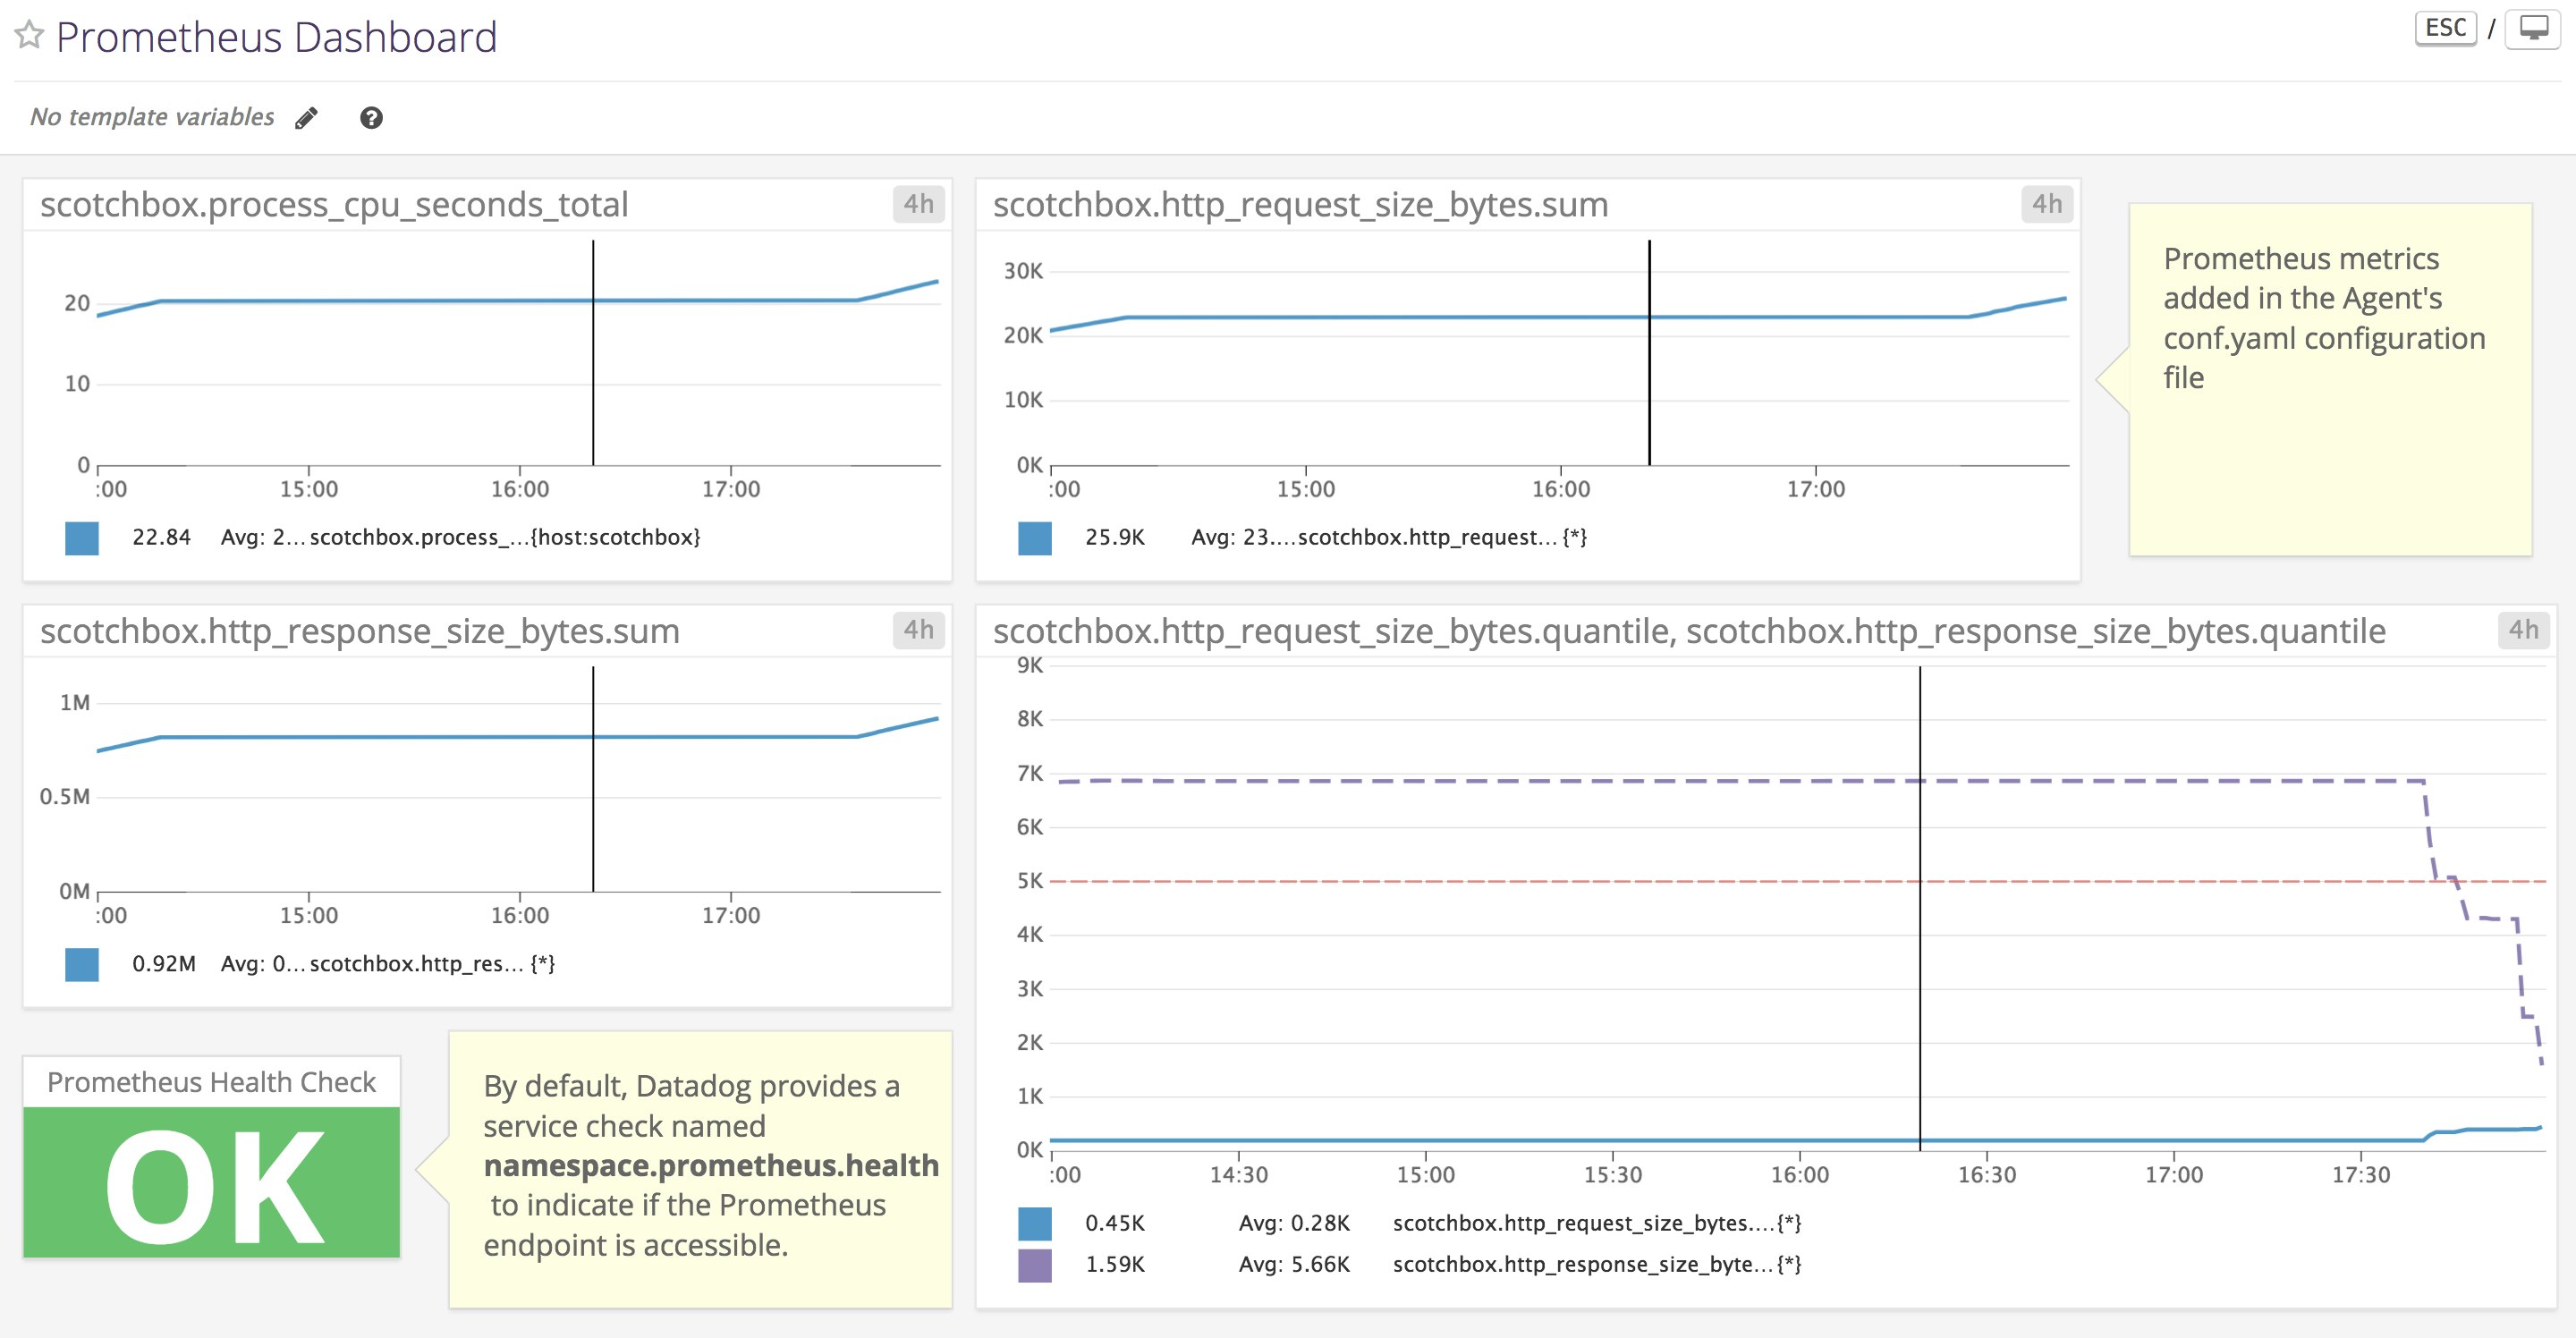Star the Prometheus Dashboard as favorite

(29, 36)
